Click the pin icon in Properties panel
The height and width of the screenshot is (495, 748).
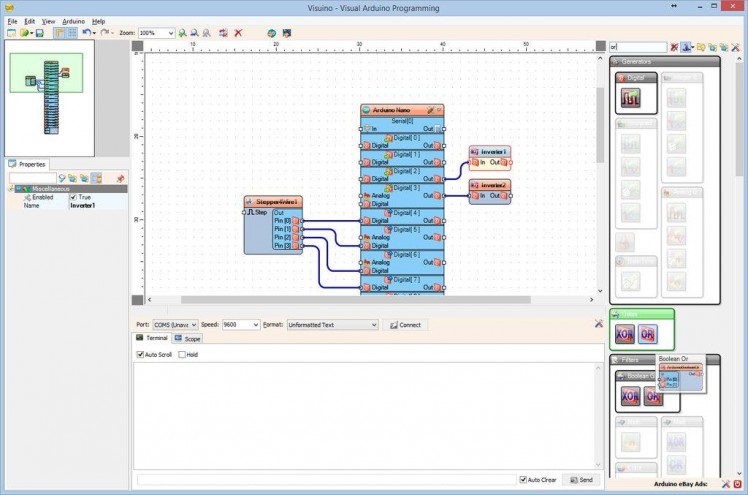point(120,178)
